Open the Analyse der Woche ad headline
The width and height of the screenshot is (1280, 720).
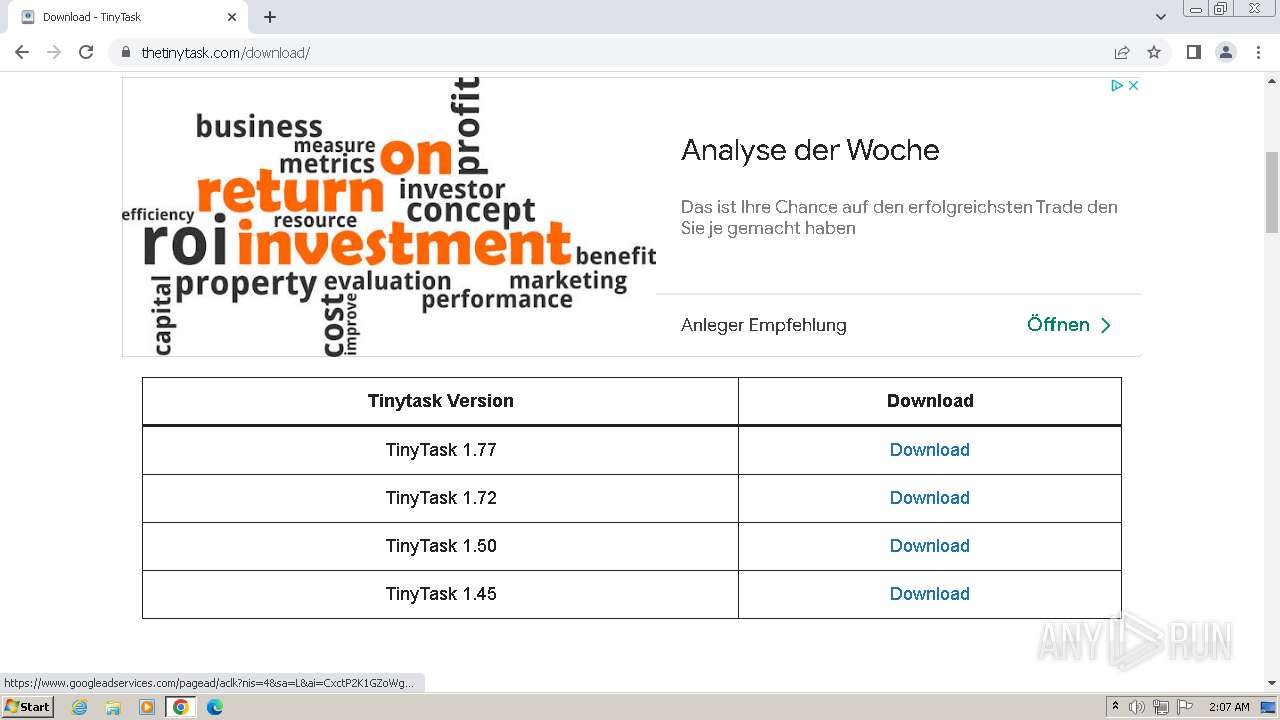(810, 150)
